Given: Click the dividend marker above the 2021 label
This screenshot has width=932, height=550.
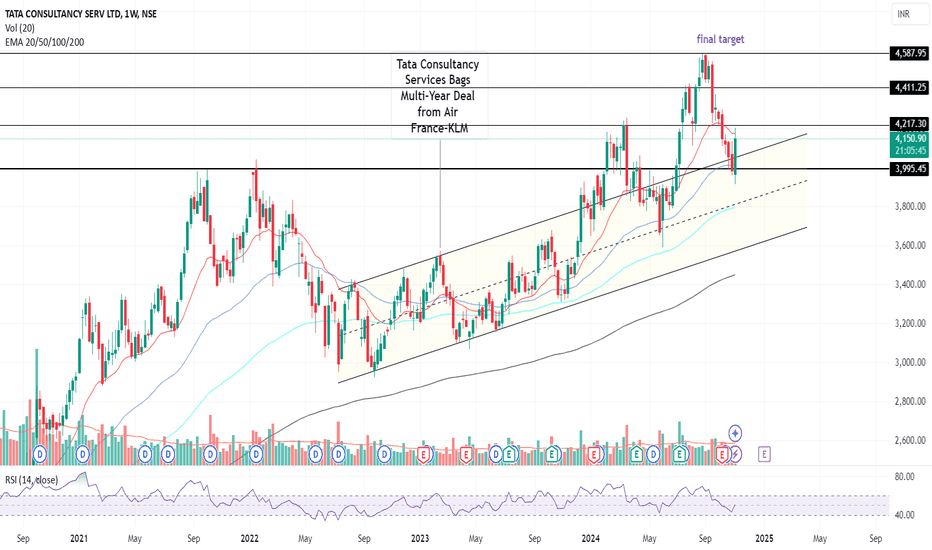Looking at the screenshot, I should tap(83, 455).
